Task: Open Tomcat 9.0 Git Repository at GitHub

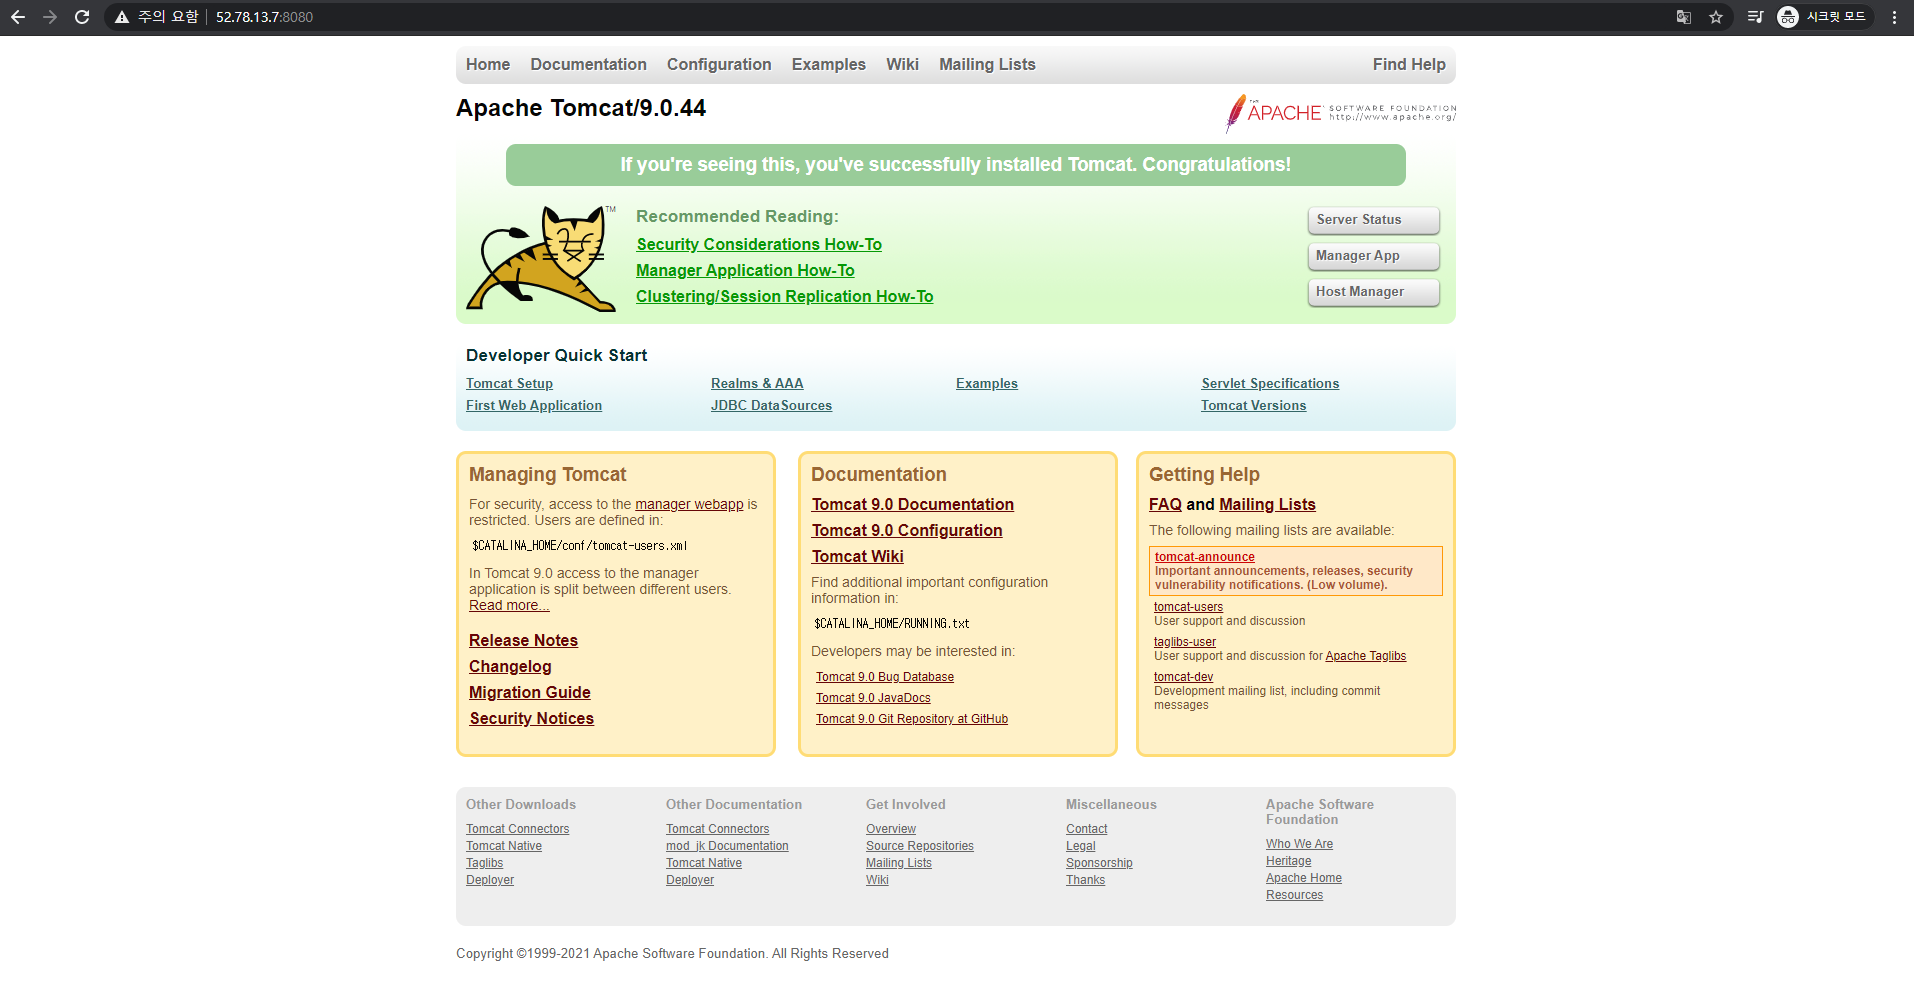Action: (912, 719)
